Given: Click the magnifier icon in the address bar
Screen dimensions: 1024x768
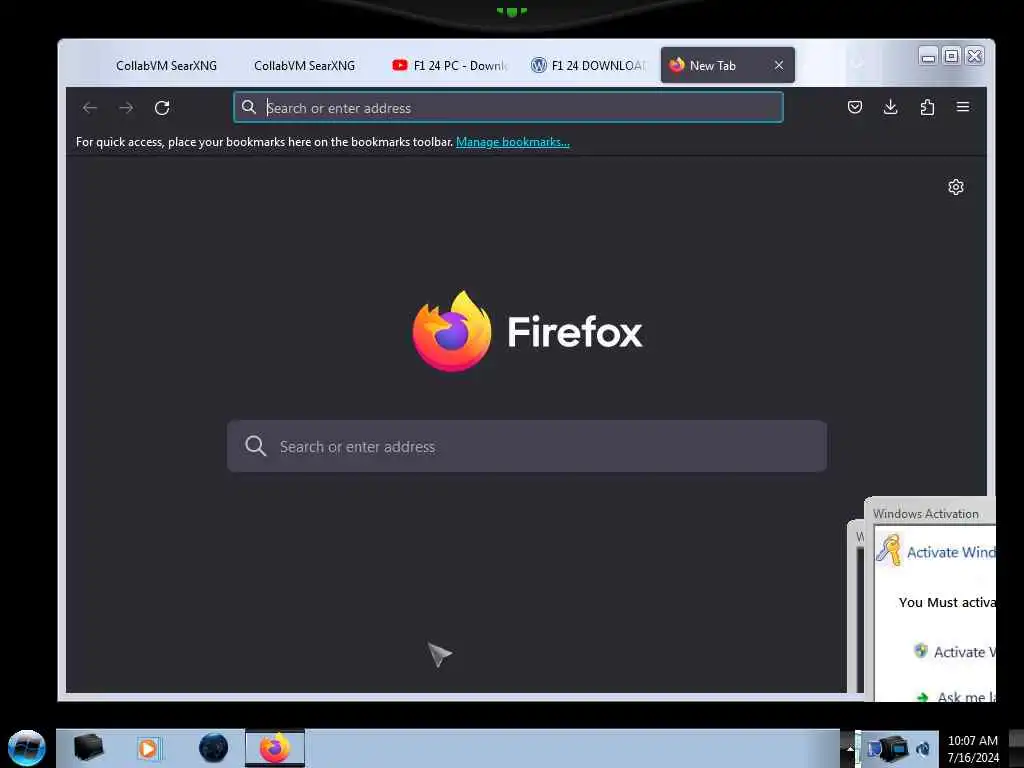Looking at the screenshot, I should tap(249, 107).
